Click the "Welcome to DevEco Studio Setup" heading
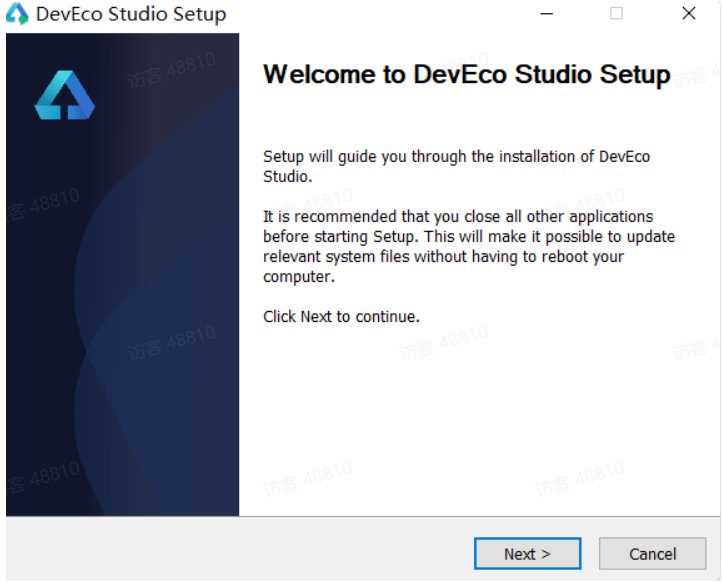 point(466,75)
